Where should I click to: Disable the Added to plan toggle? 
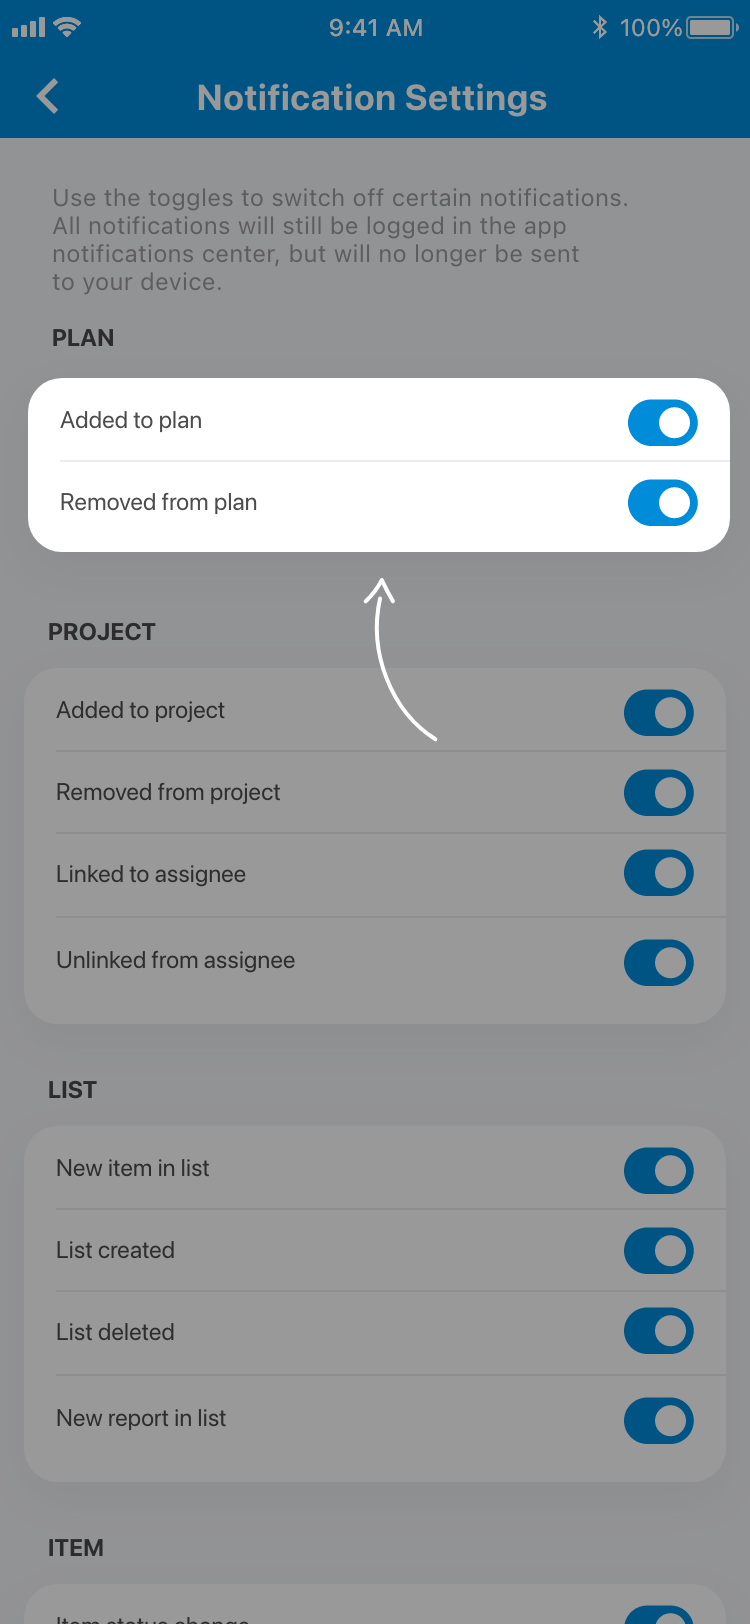(x=662, y=423)
